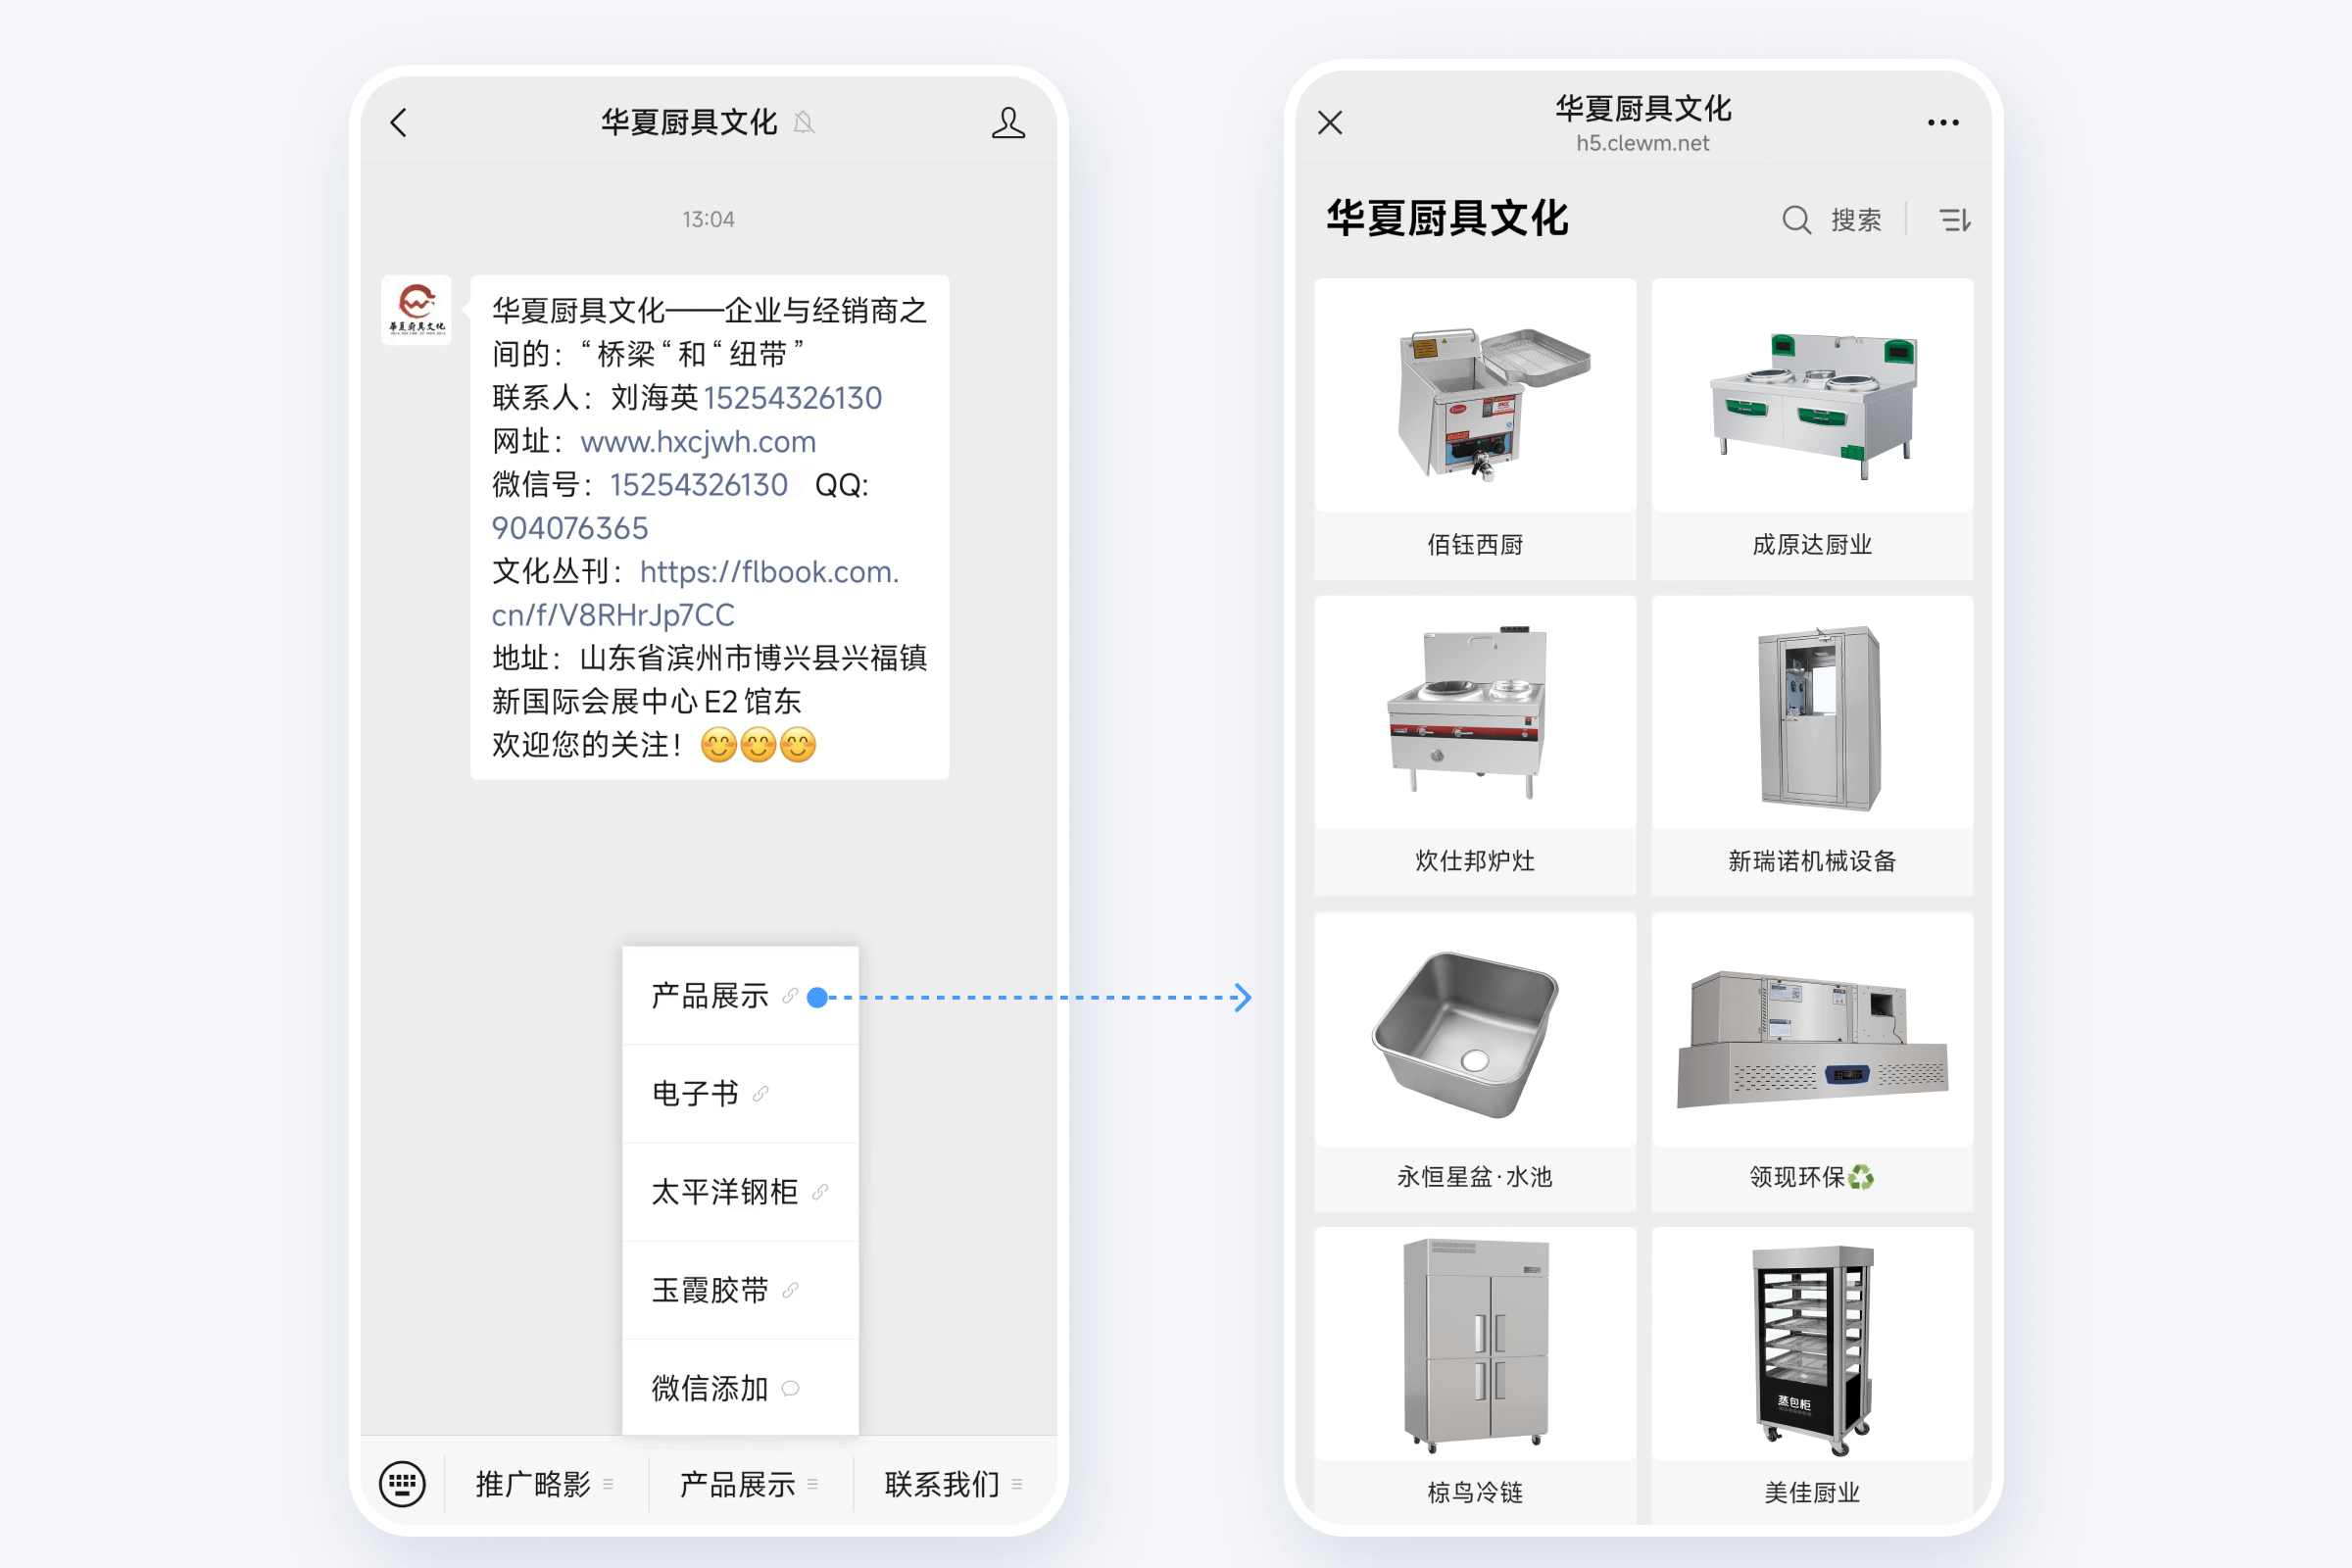Tap the QQ number 904076365
Viewport: 2352px width, 1568px height.
pos(570,528)
